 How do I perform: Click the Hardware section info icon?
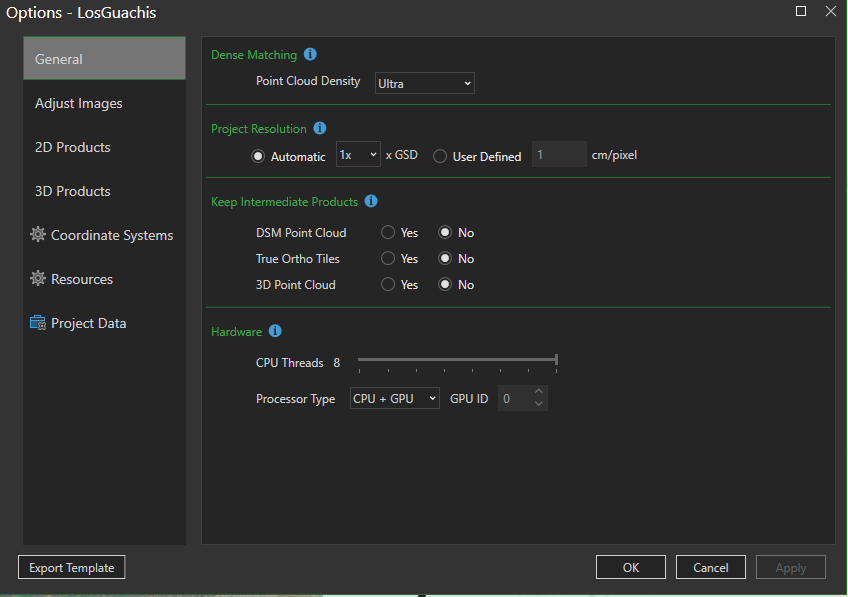(275, 331)
